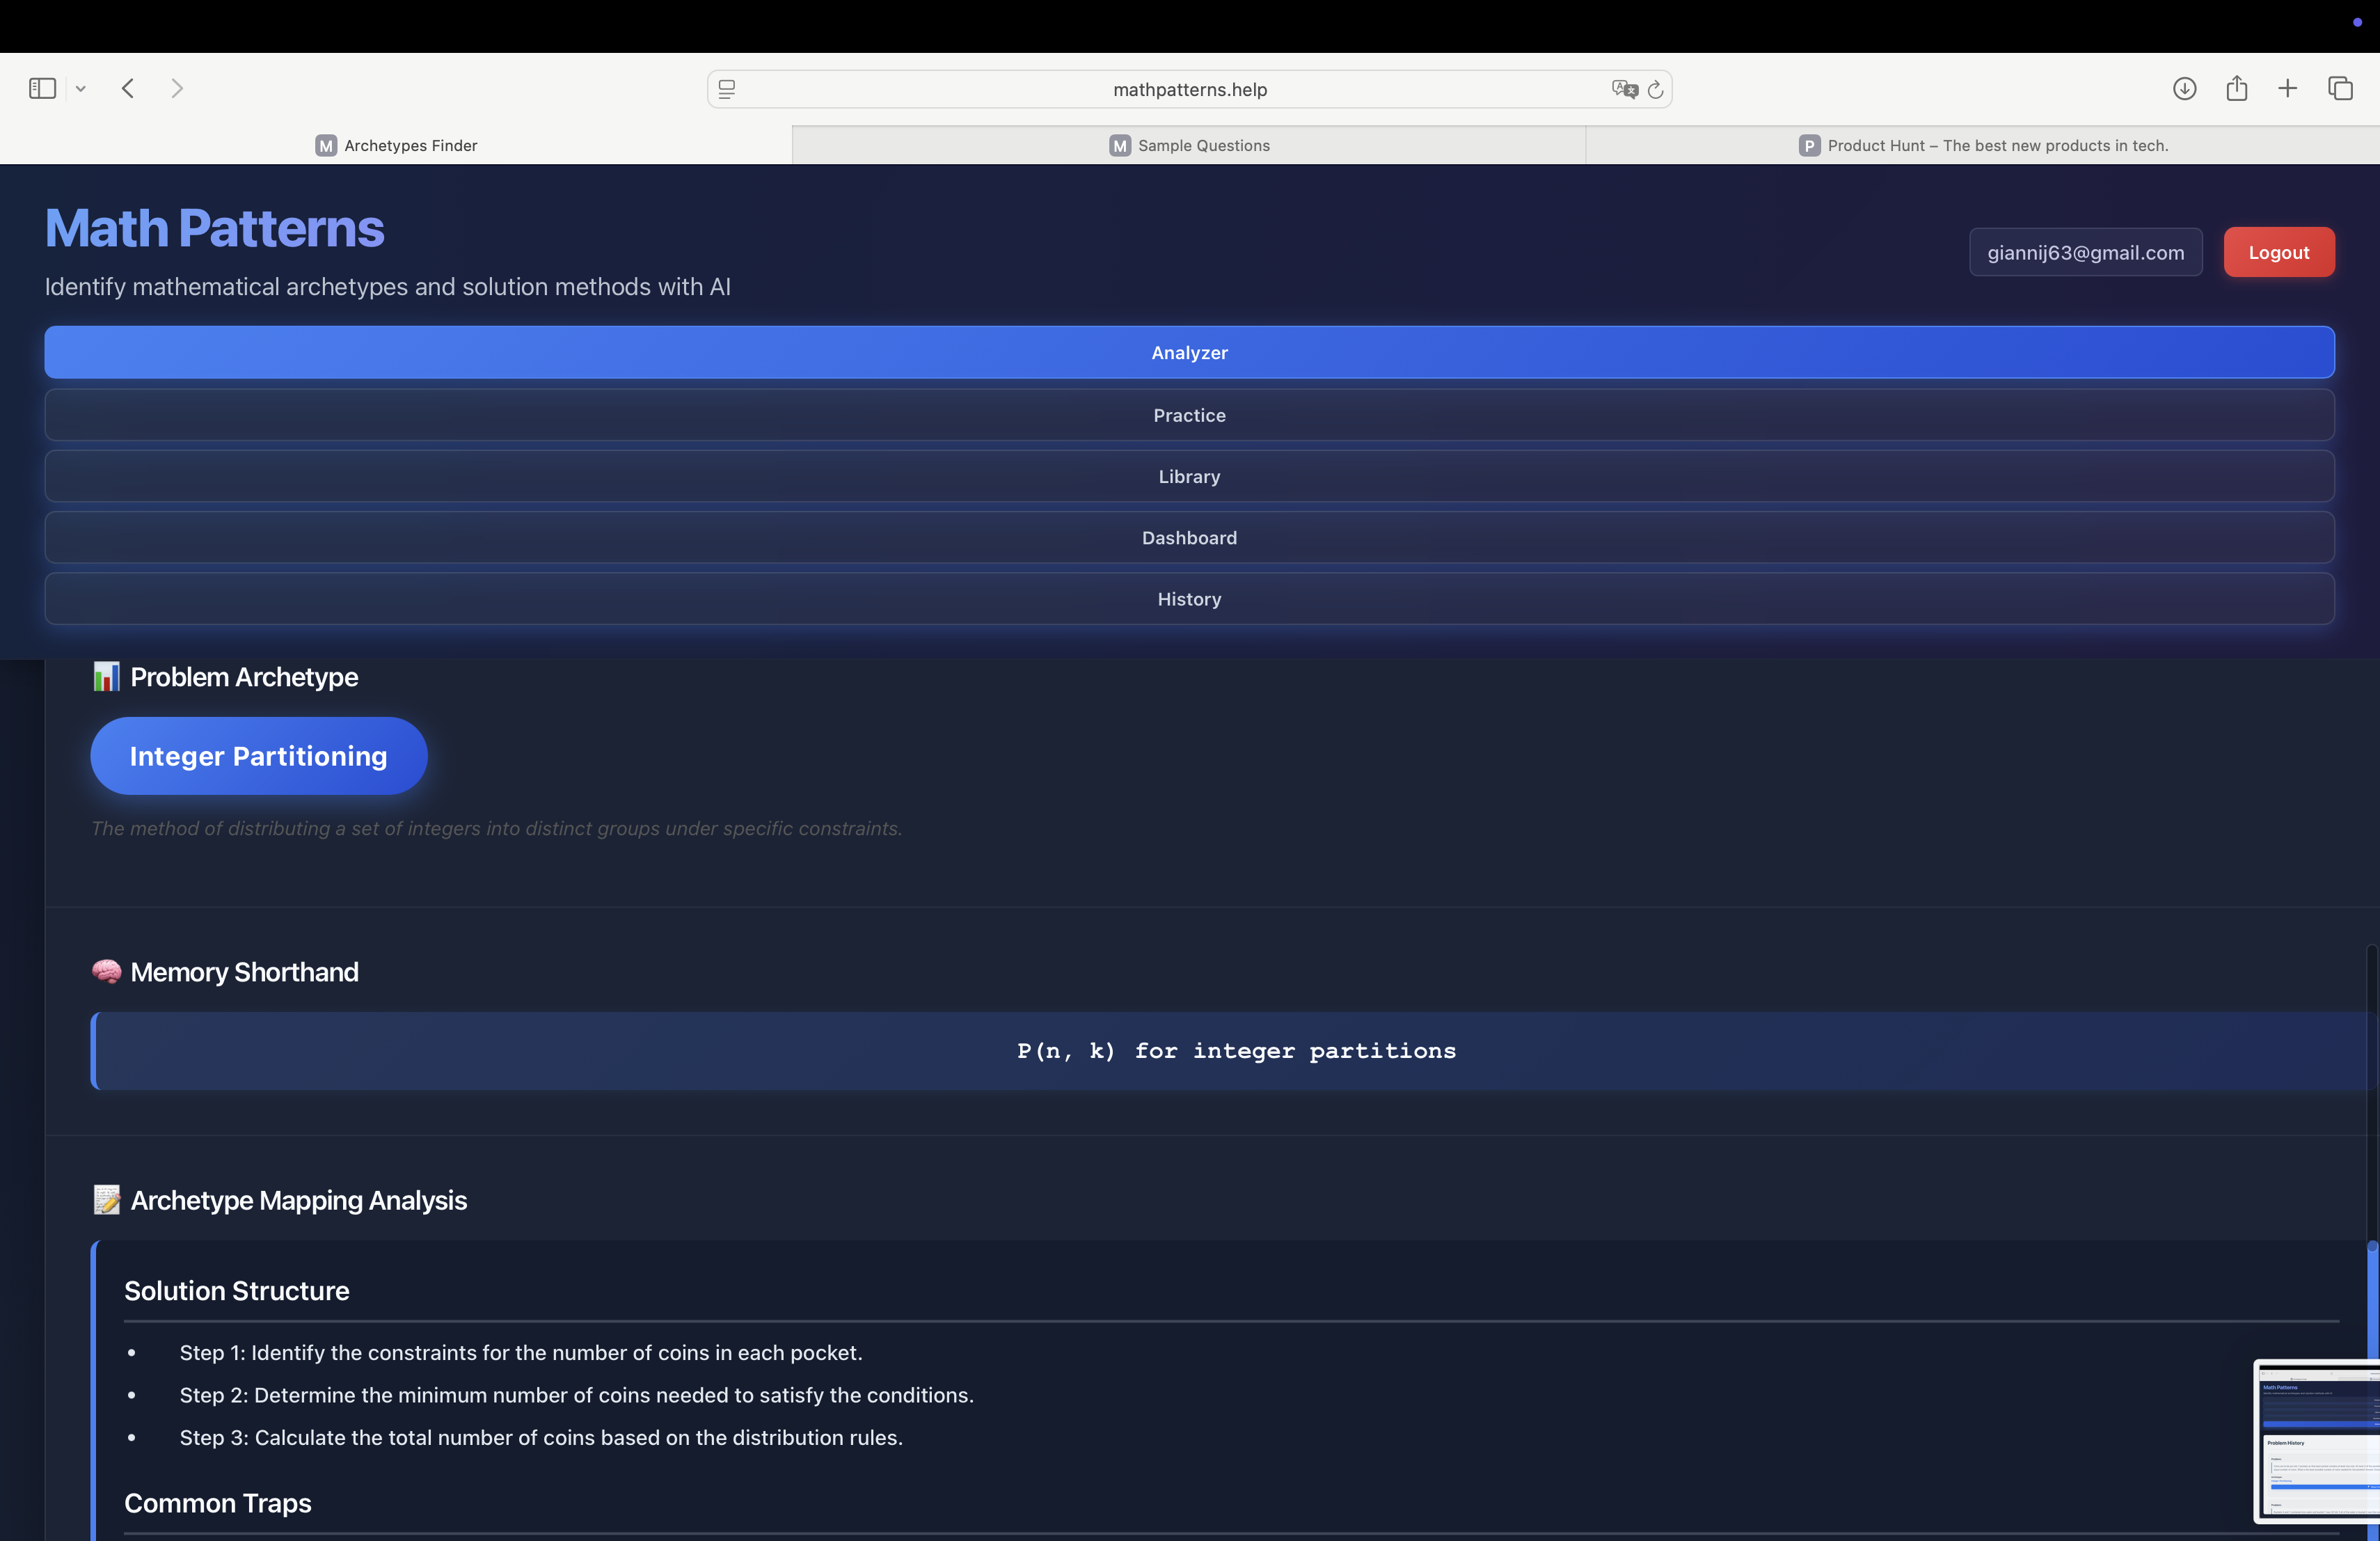This screenshot has height=1541, width=2380.
Task: Go to the Dashboard section
Action: pos(1189,537)
